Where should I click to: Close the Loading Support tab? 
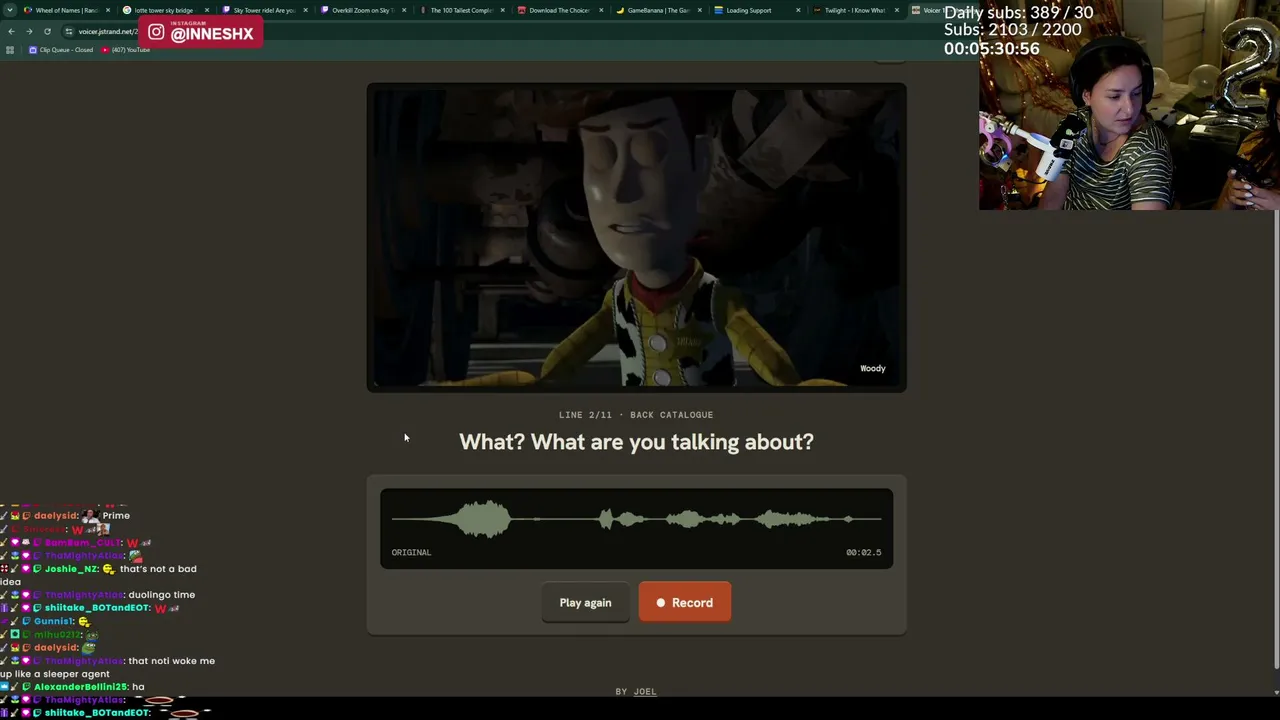[x=798, y=10]
